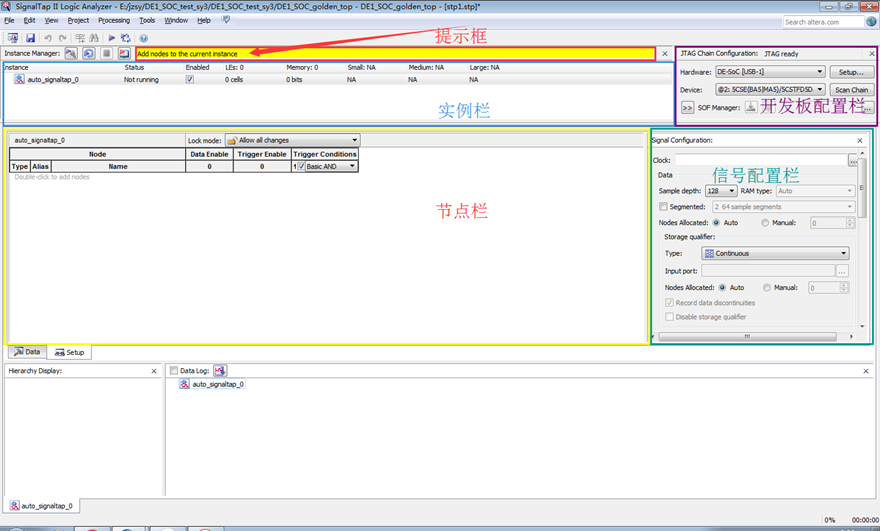
Task: Open the Sample depth 128 dropdown
Action: pyautogui.click(x=721, y=191)
